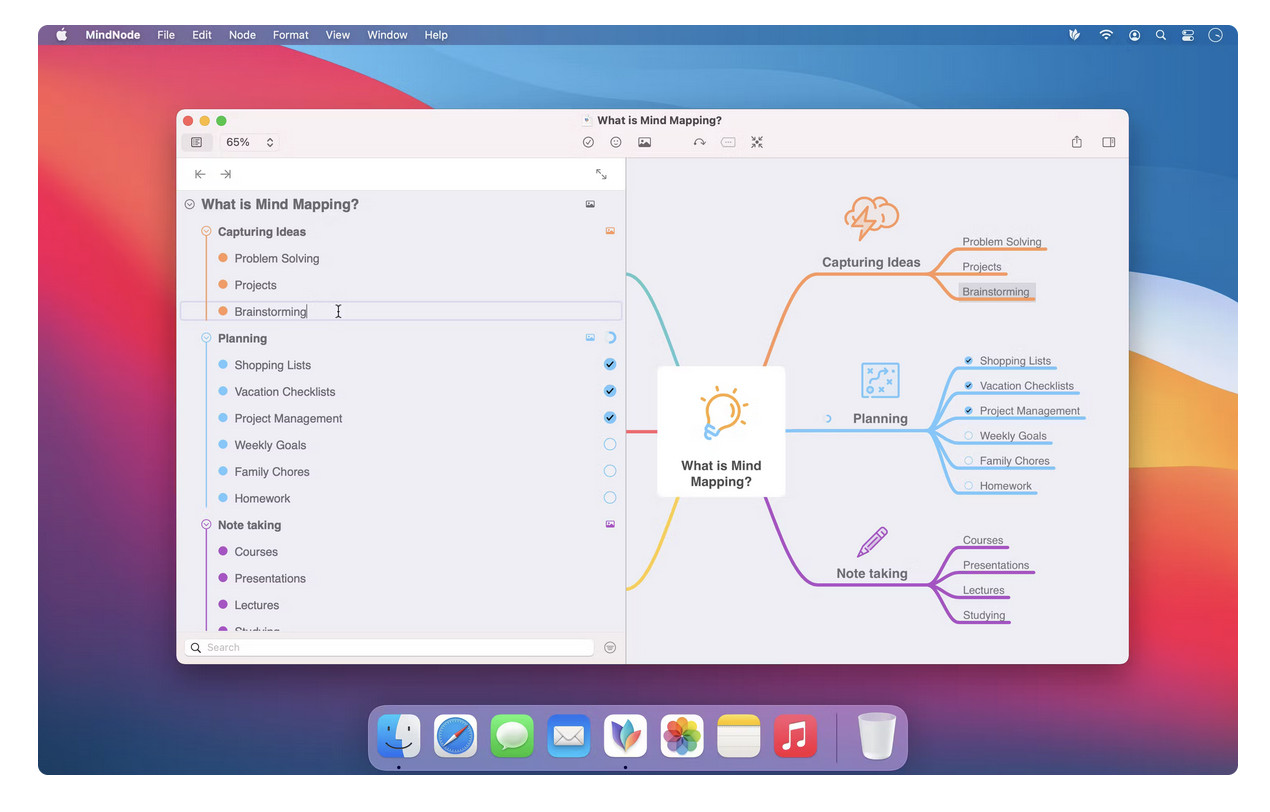The width and height of the screenshot is (1270, 812).
Task: Collapse the Note taking outline section
Action: tap(204, 524)
